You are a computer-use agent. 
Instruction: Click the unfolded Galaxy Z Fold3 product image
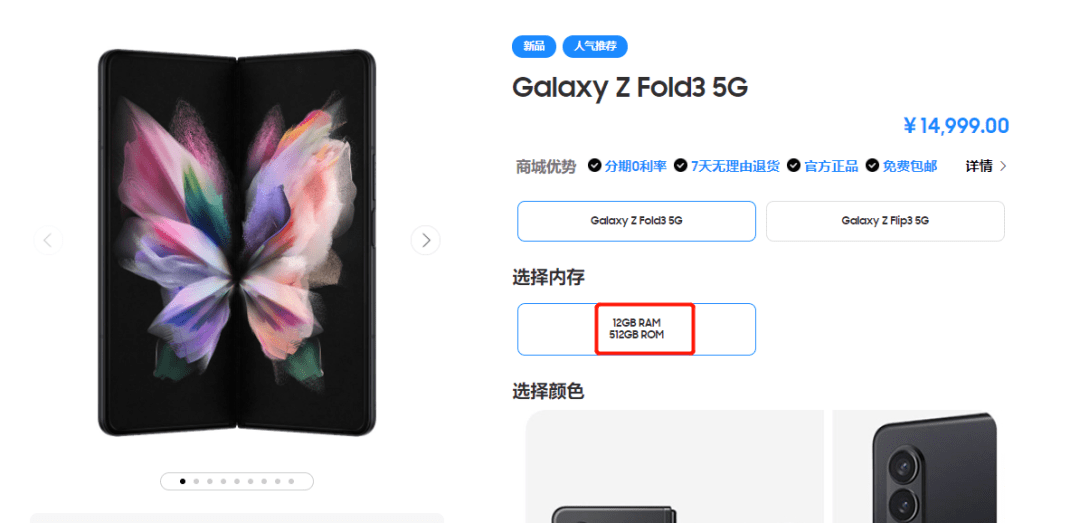[x=237, y=243]
